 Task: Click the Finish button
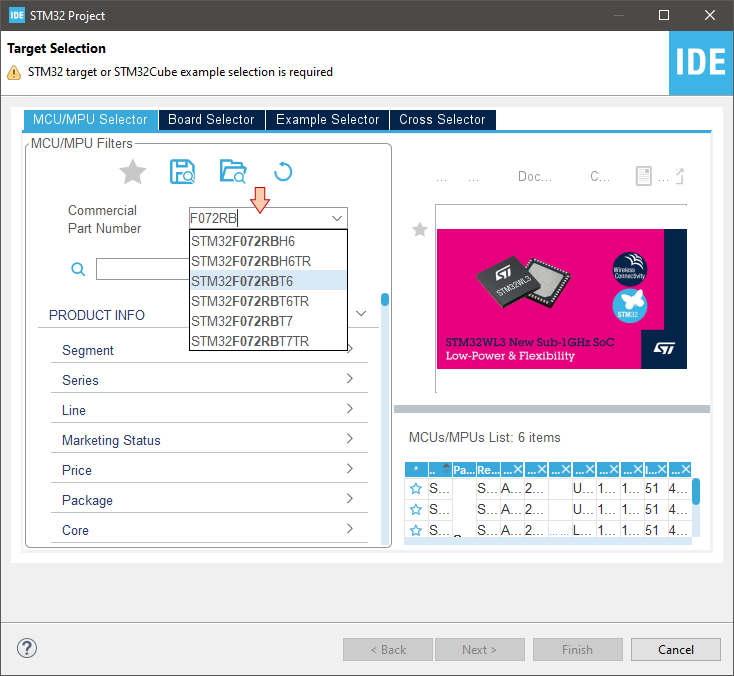click(x=578, y=649)
